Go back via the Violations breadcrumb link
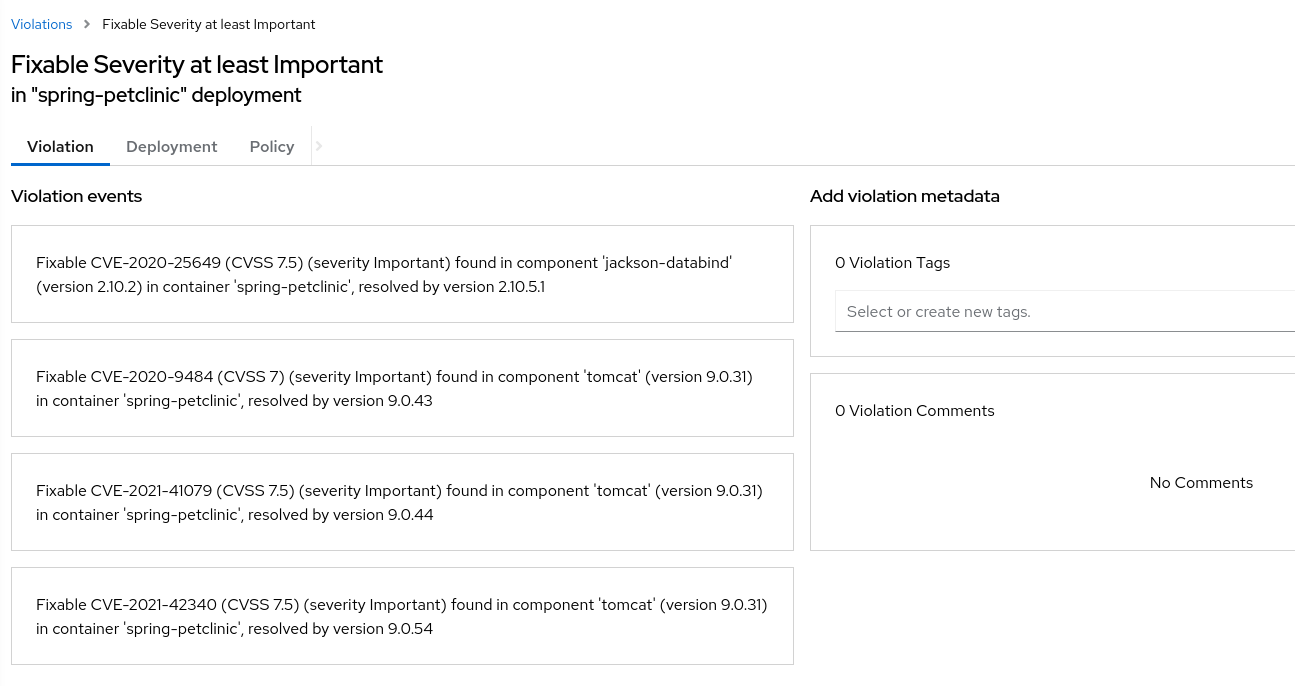The image size is (1295, 686). tap(41, 24)
